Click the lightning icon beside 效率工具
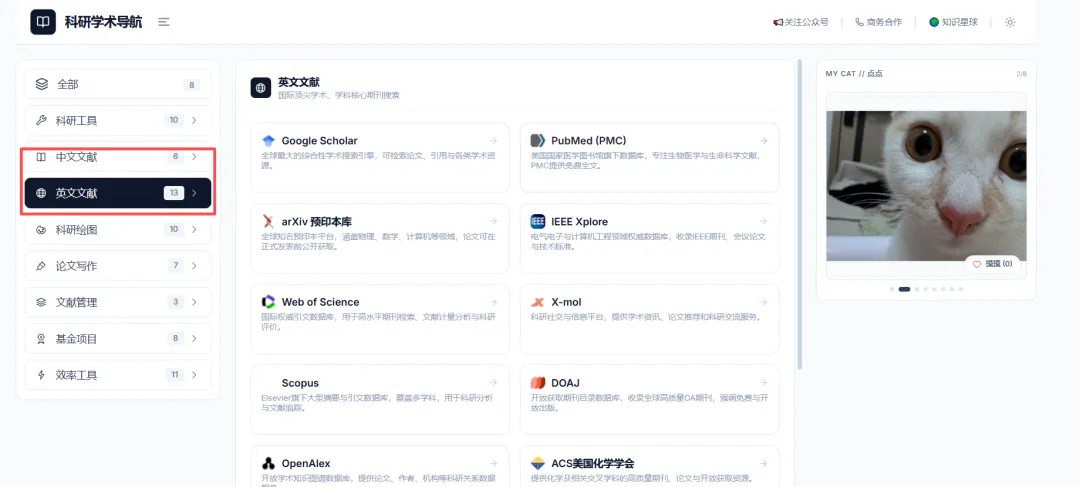Viewport: 1080px width, 487px height. coord(41,375)
